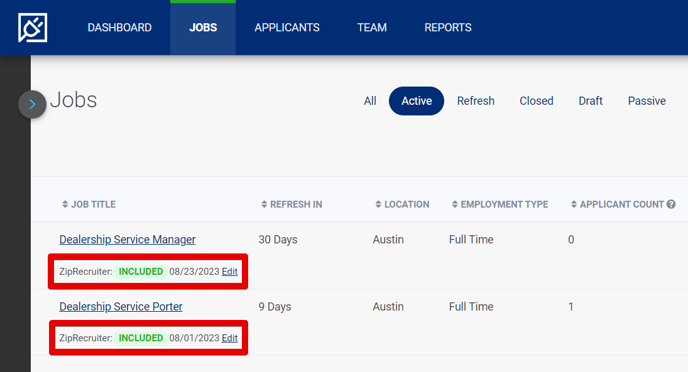Viewport: 688px width, 372px height.
Task: Switch to the Refresh filter
Action: pyautogui.click(x=476, y=101)
